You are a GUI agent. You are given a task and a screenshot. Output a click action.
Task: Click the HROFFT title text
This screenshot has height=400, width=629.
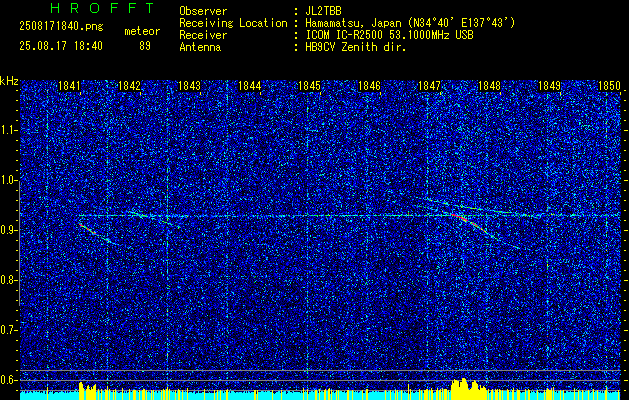(102, 8)
